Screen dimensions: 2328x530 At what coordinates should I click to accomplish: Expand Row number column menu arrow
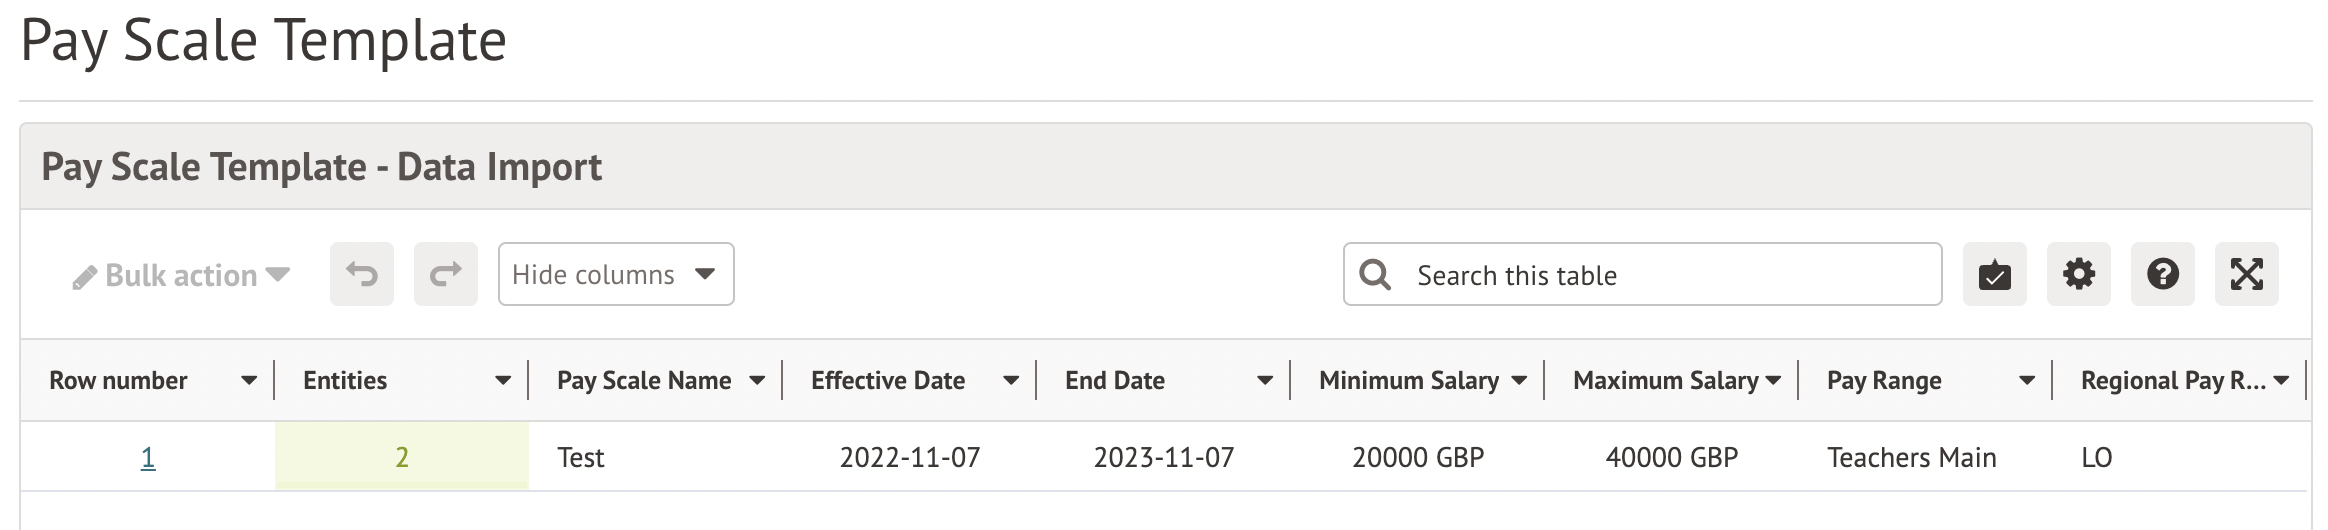249,381
